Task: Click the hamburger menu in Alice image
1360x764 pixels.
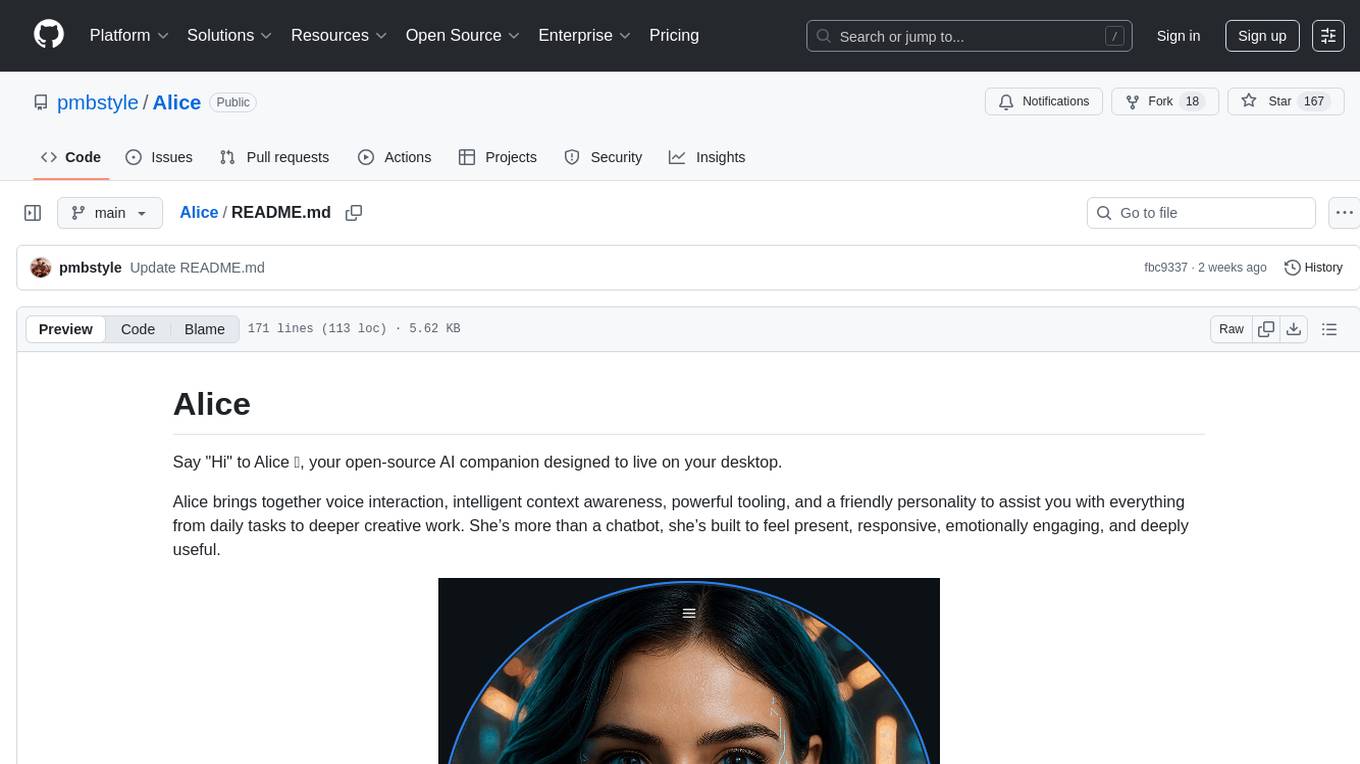Action: click(x=689, y=613)
